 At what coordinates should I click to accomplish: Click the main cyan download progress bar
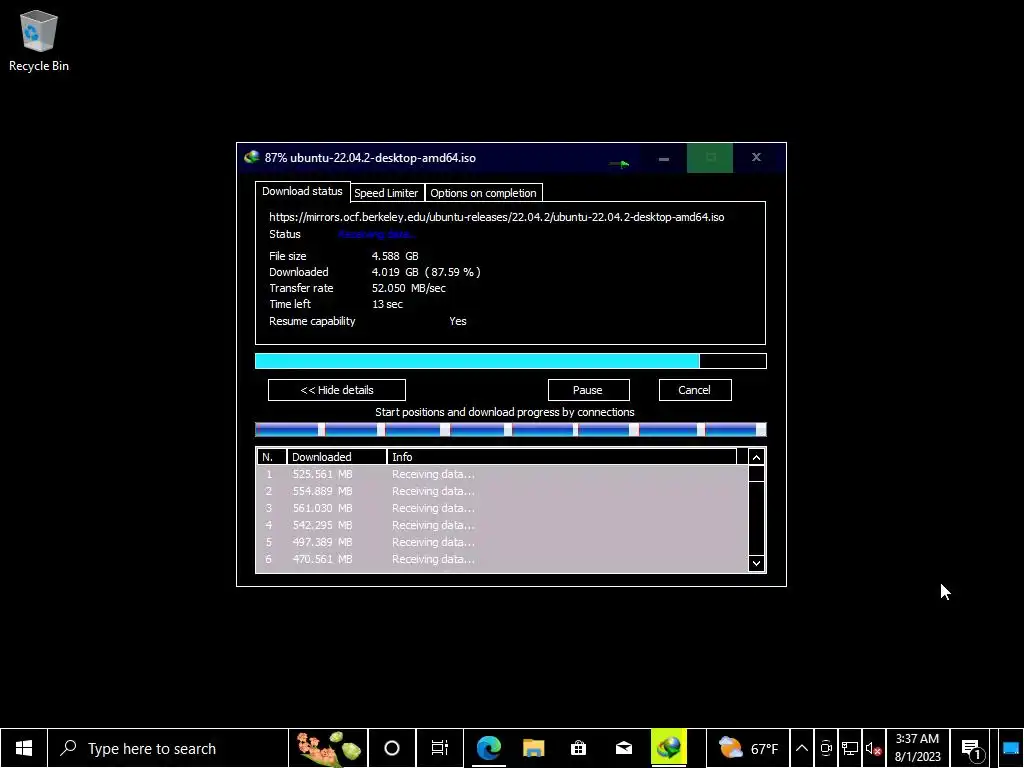tap(511, 361)
